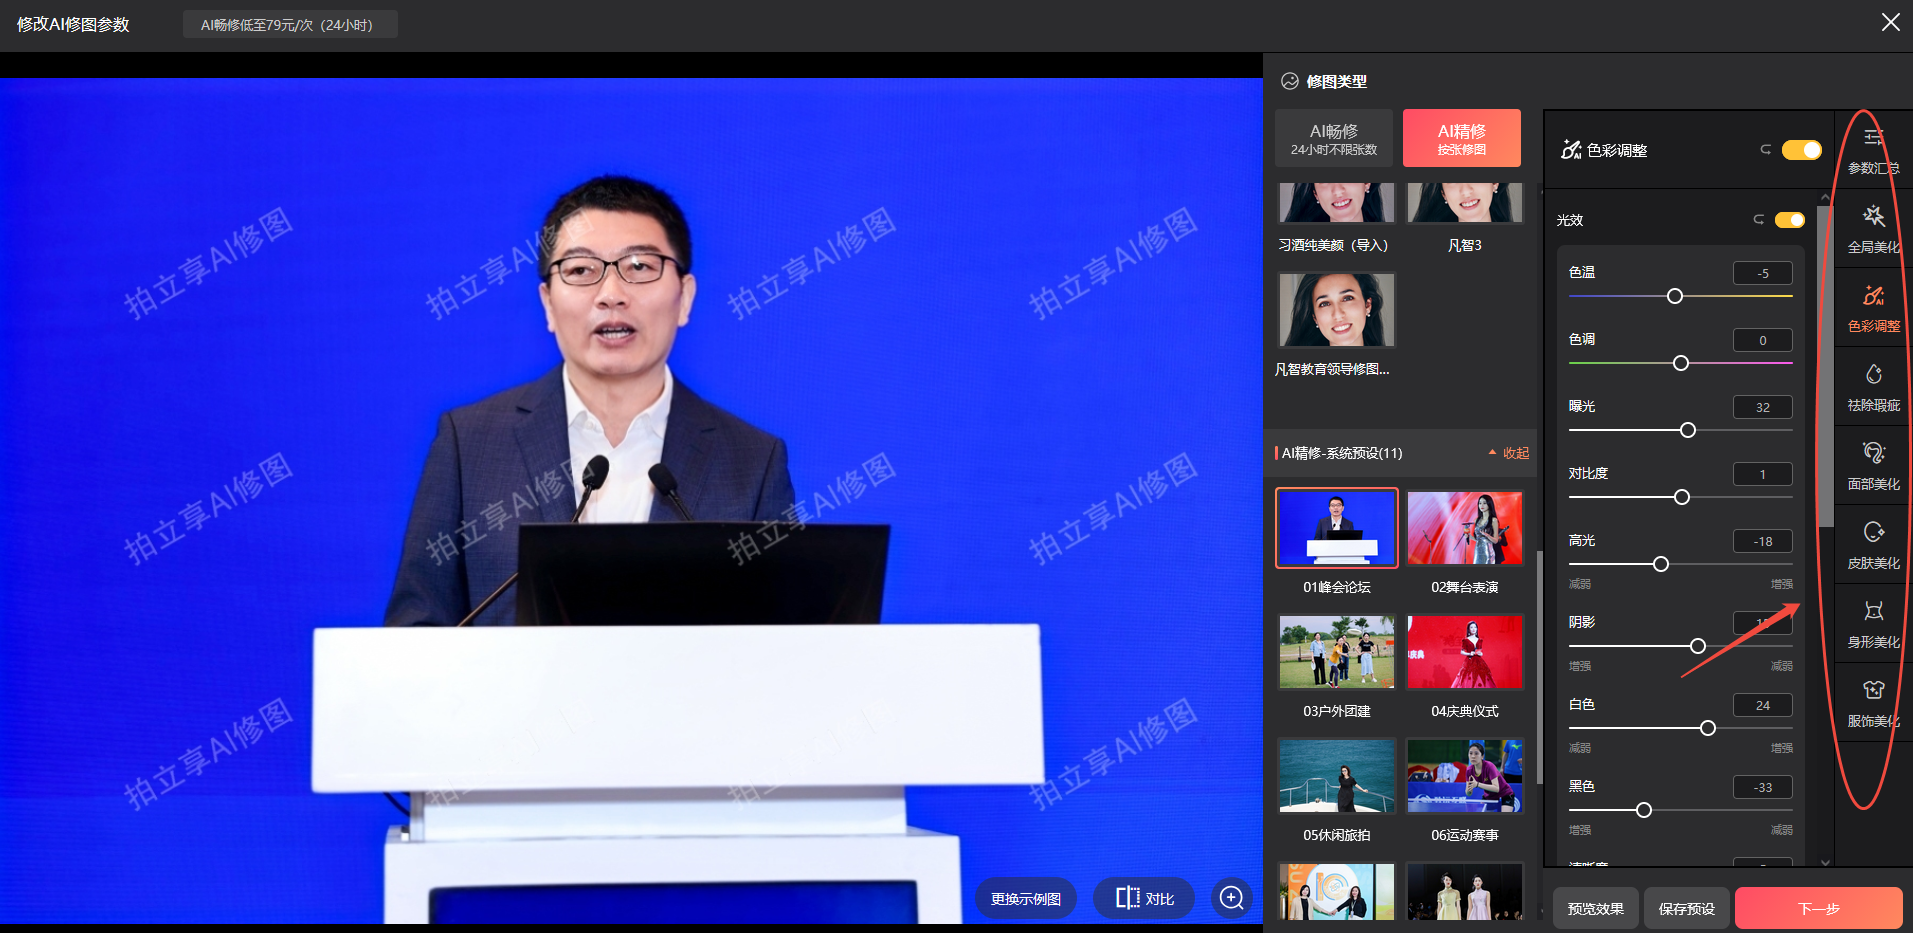Open the 祛除瑕疵 blemish removal section
The width and height of the screenshot is (1913, 933).
[1873, 386]
